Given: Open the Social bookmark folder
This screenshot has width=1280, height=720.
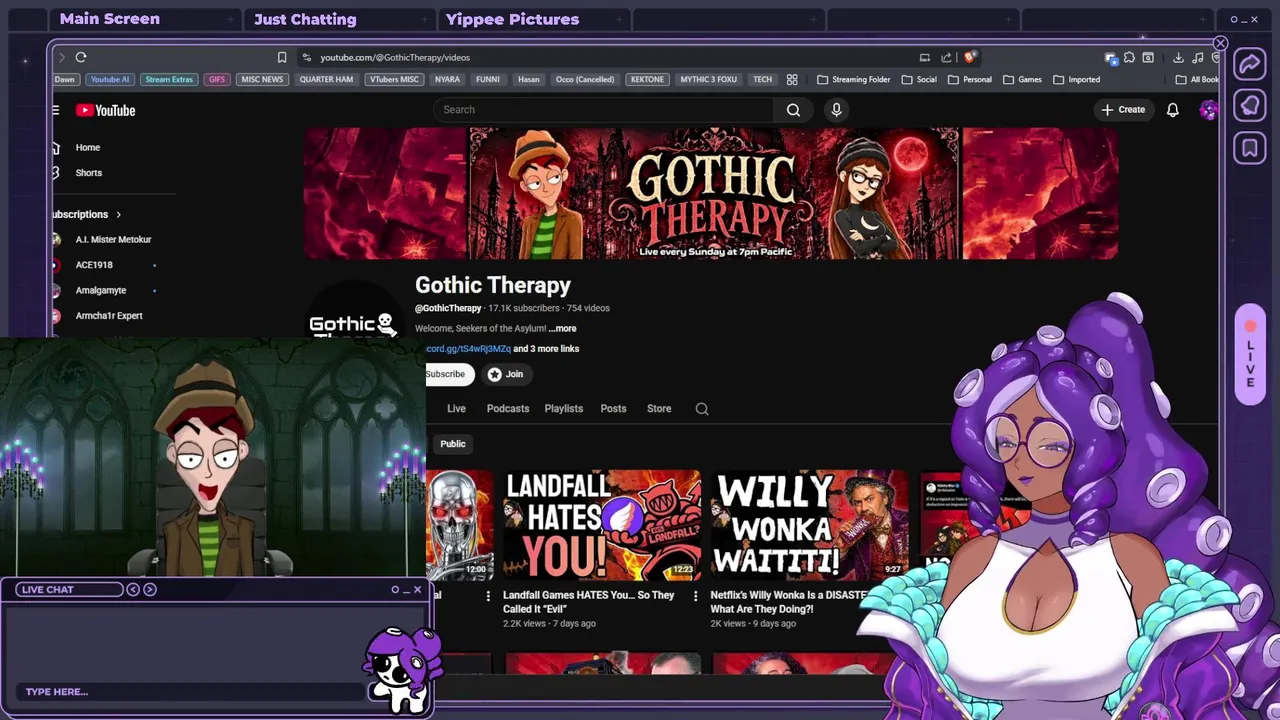Looking at the screenshot, I should click(919, 79).
